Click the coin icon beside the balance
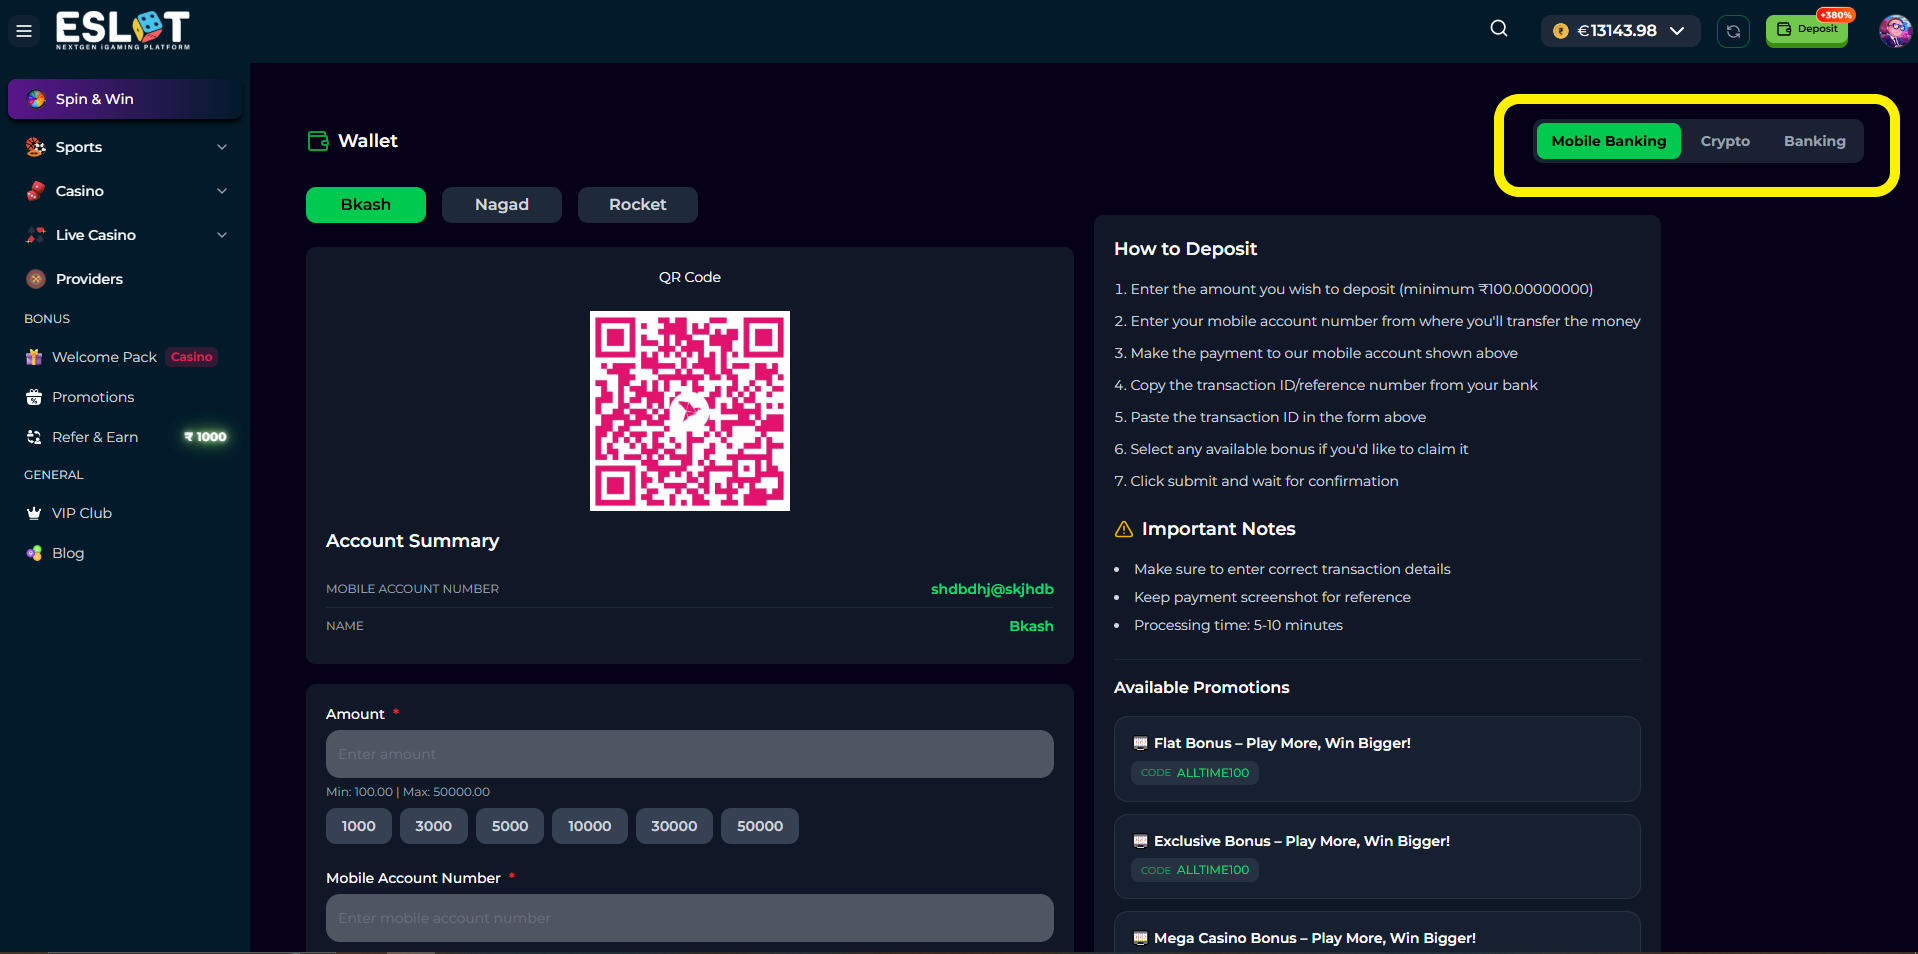 pyautogui.click(x=1560, y=31)
